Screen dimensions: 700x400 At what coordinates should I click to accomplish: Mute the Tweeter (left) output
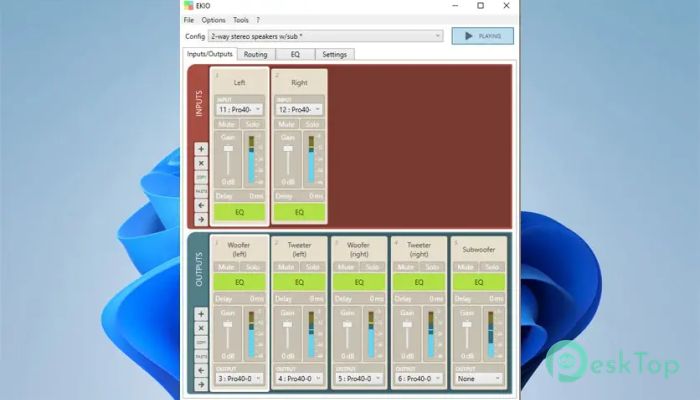[x=286, y=267]
